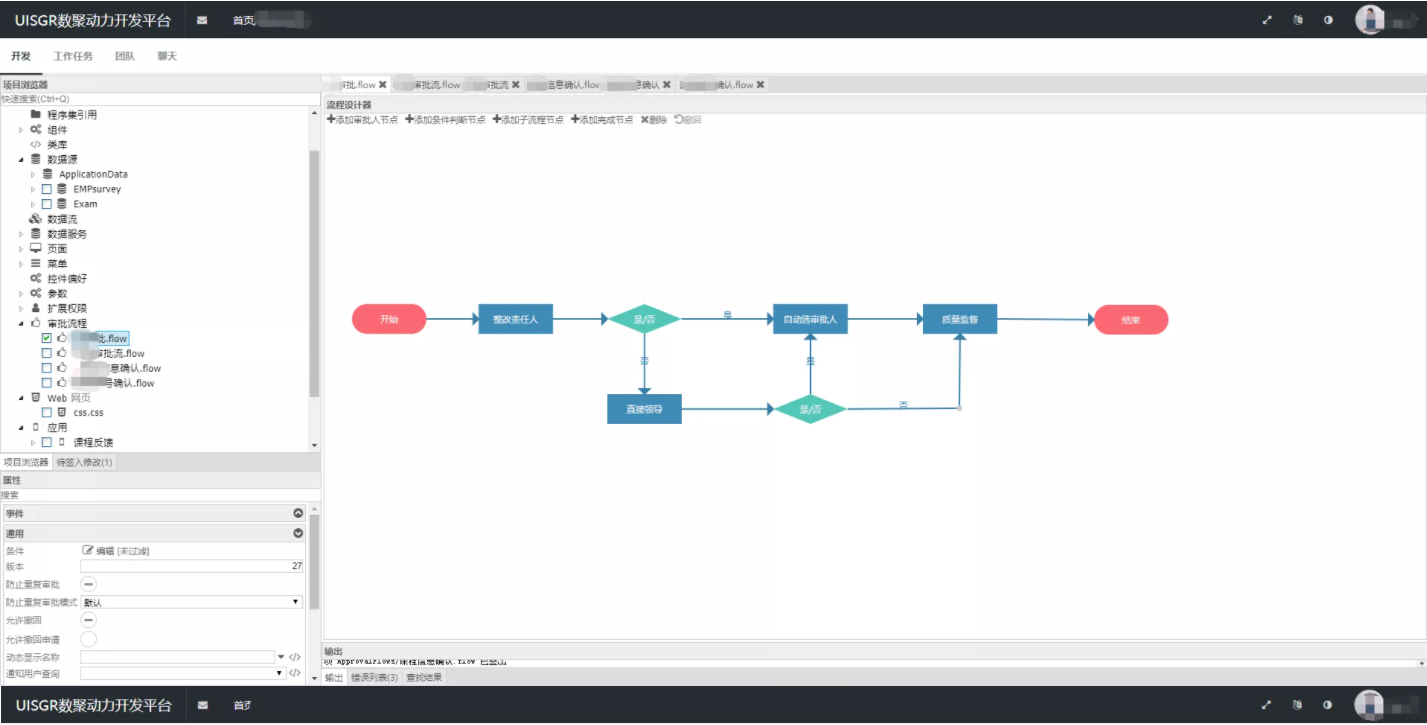Screen dimensions: 1427x725
Task: Click the list icon beside 菜单
Action: coord(35,263)
